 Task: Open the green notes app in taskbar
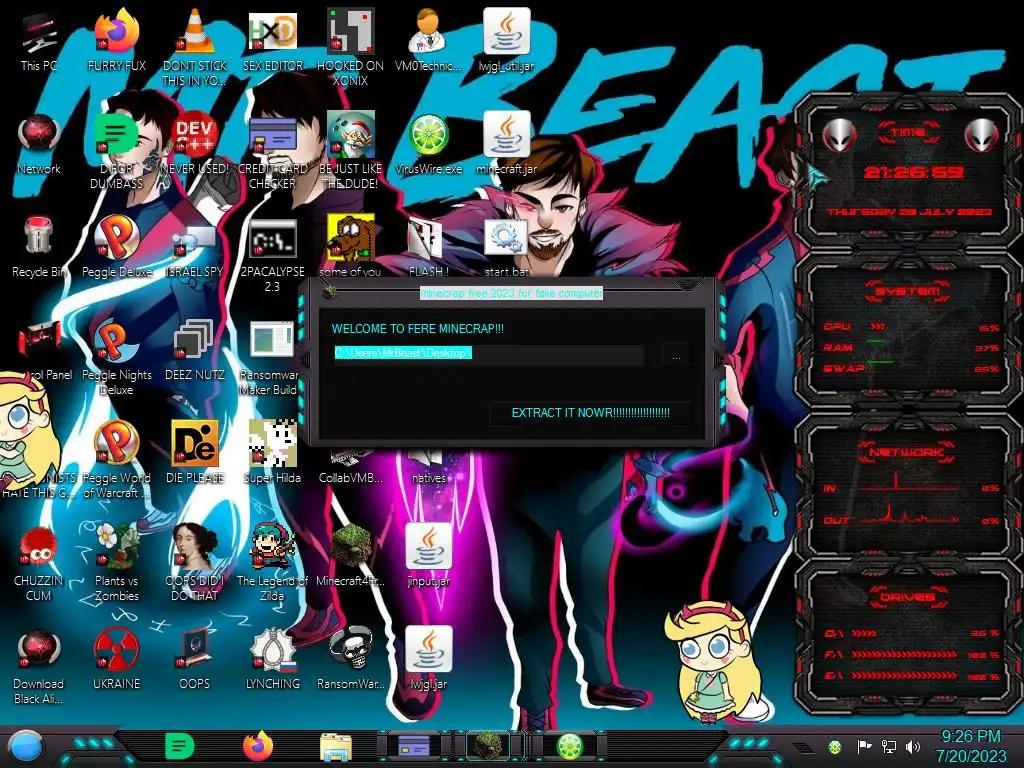(180, 746)
